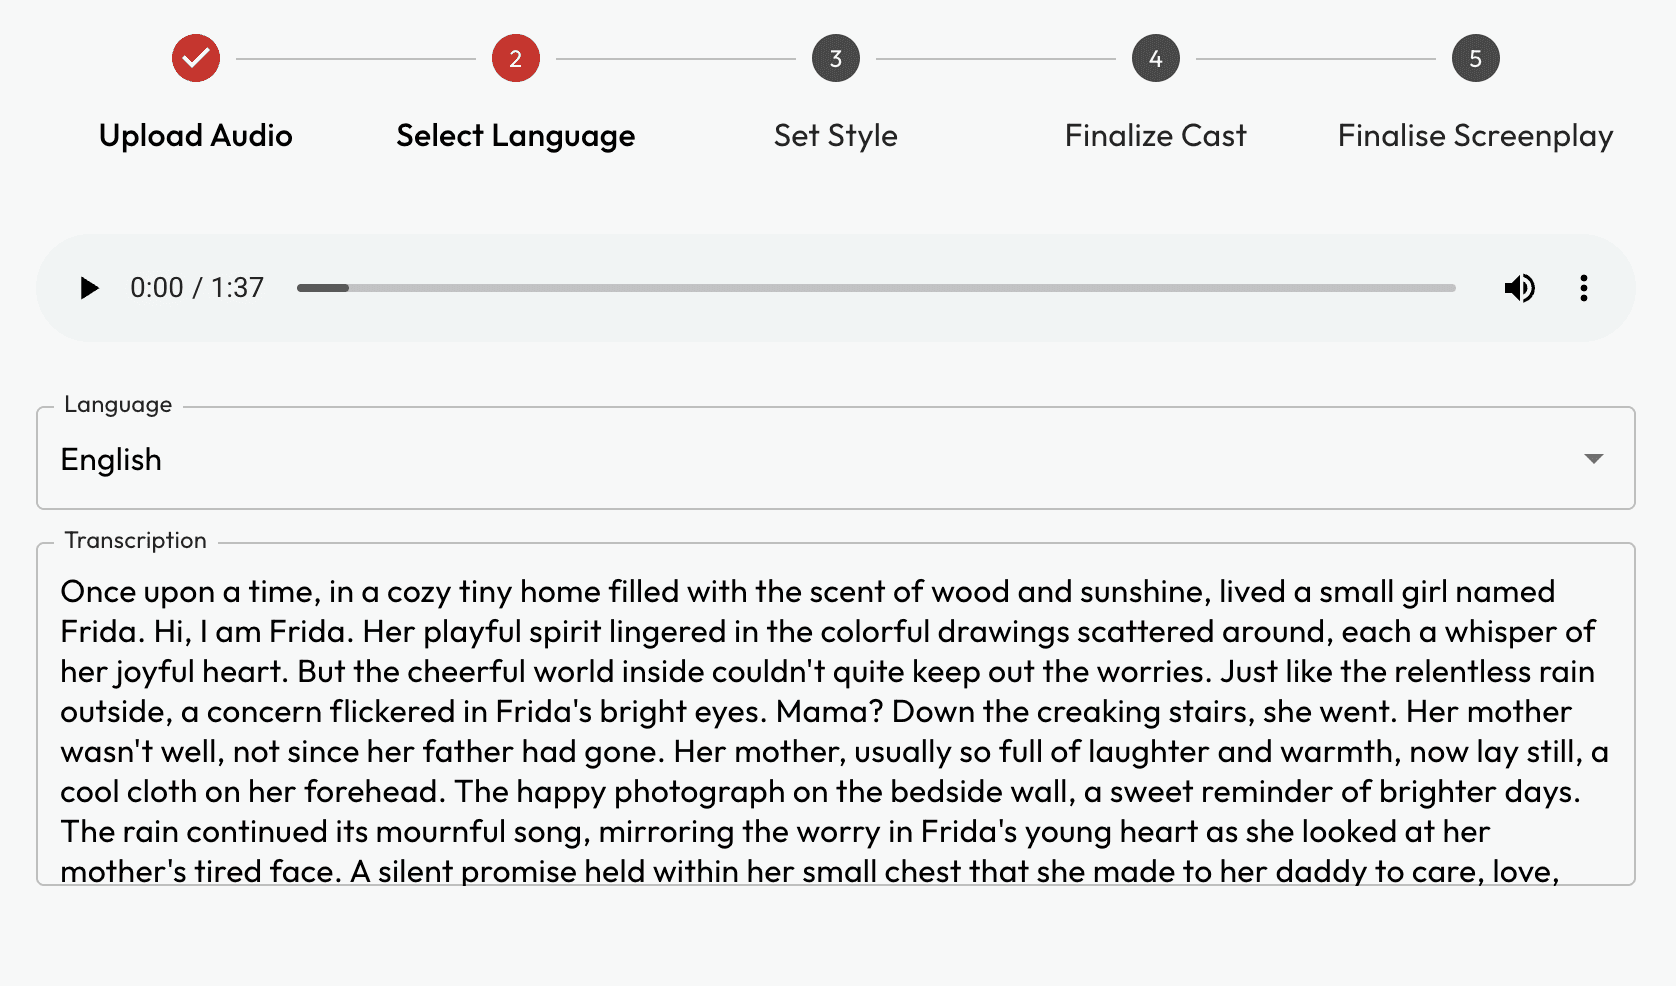
Task: Click the Transcription field label
Action: [x=136, y=540]
